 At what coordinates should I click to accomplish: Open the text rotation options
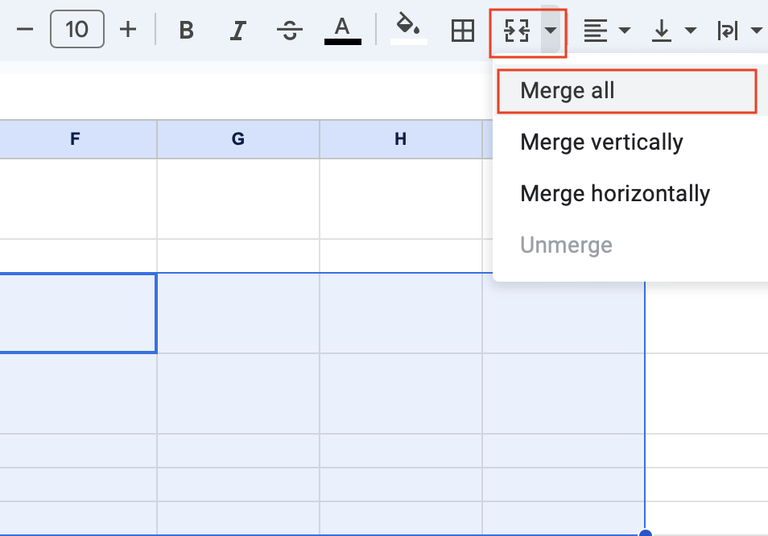click(x=738, y=31)
